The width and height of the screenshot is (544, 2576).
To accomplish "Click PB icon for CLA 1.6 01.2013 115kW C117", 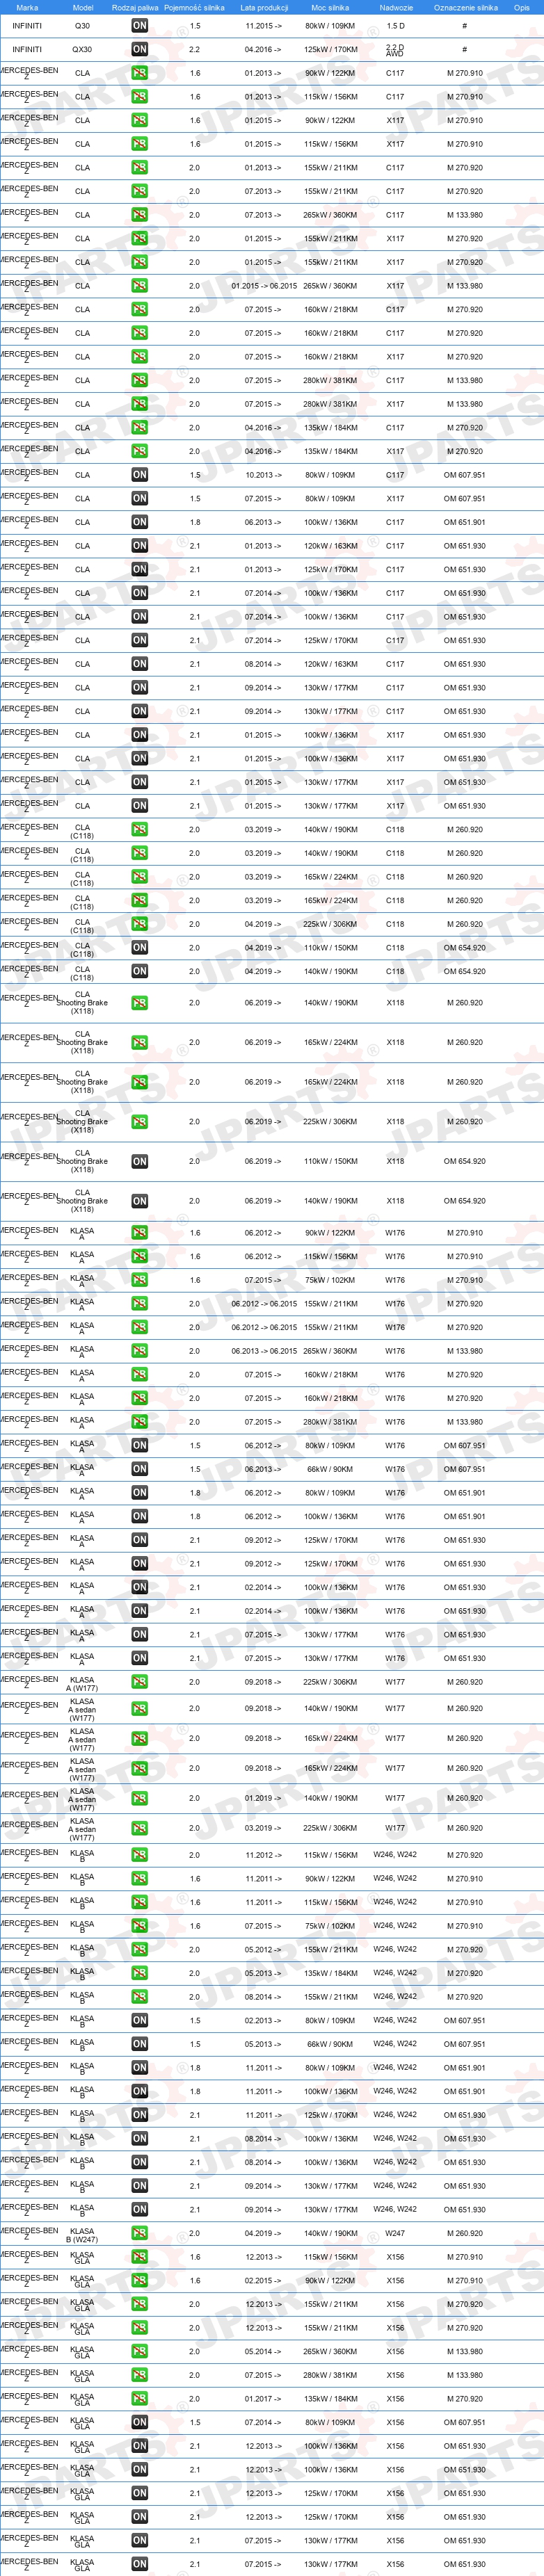I will coord(139,97).
